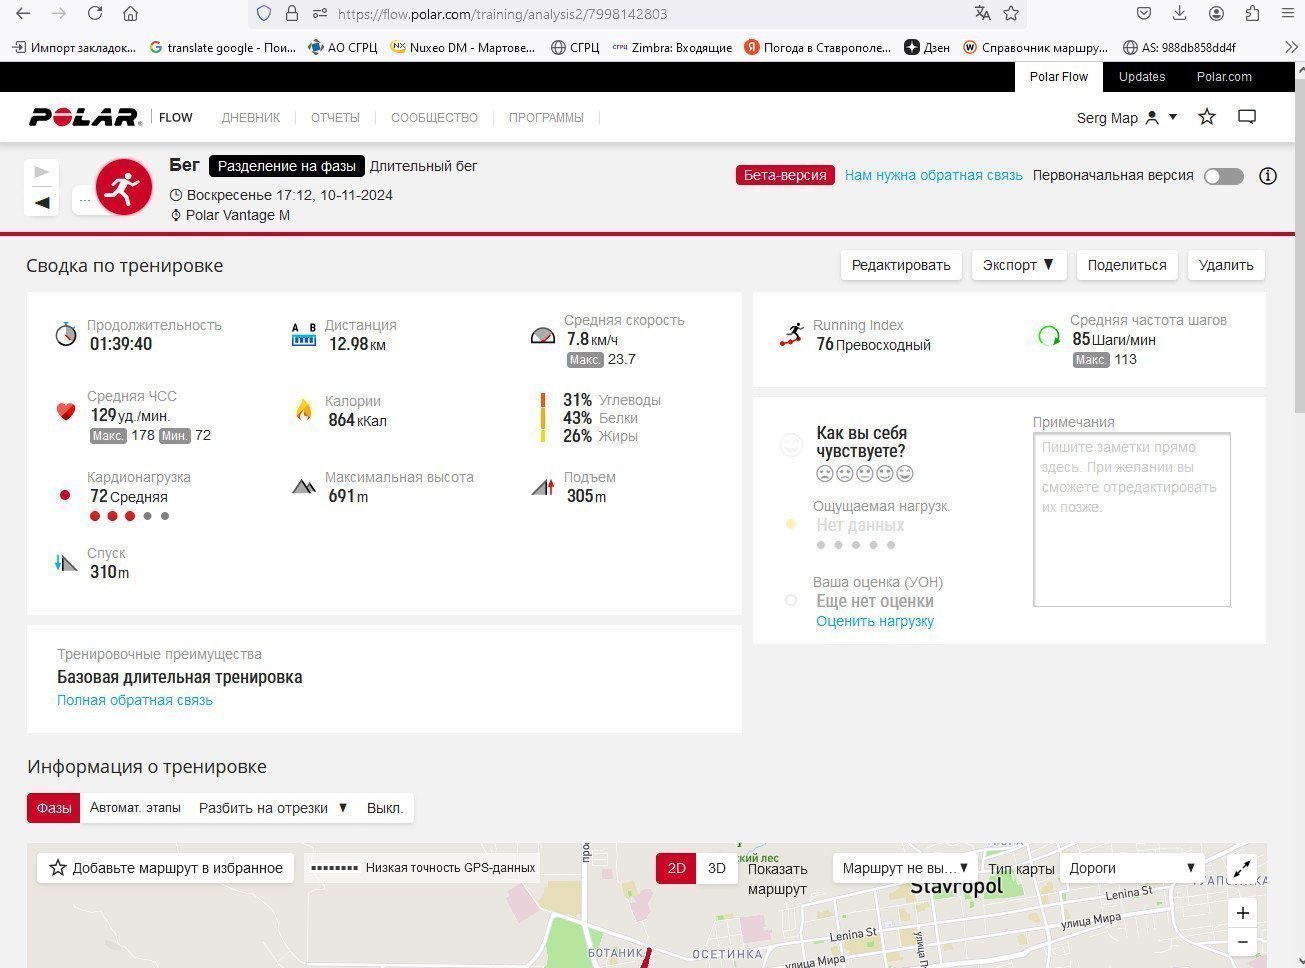Switch the map to 3D view
Screen dimensions: 1305x968
[x=717, y=868]
